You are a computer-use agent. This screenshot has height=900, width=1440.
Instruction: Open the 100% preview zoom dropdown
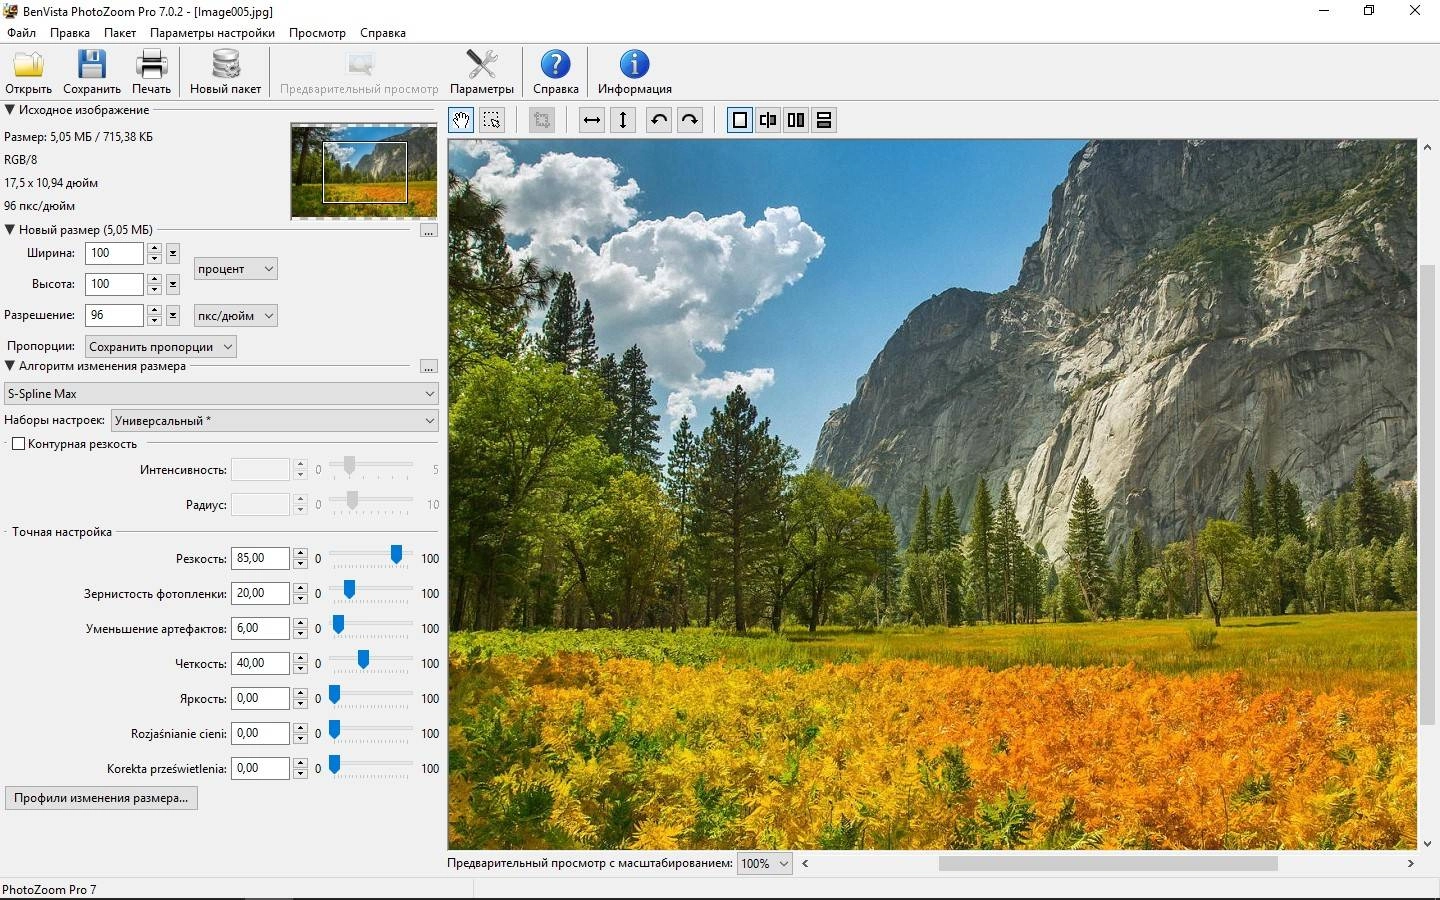pos(764,864)
